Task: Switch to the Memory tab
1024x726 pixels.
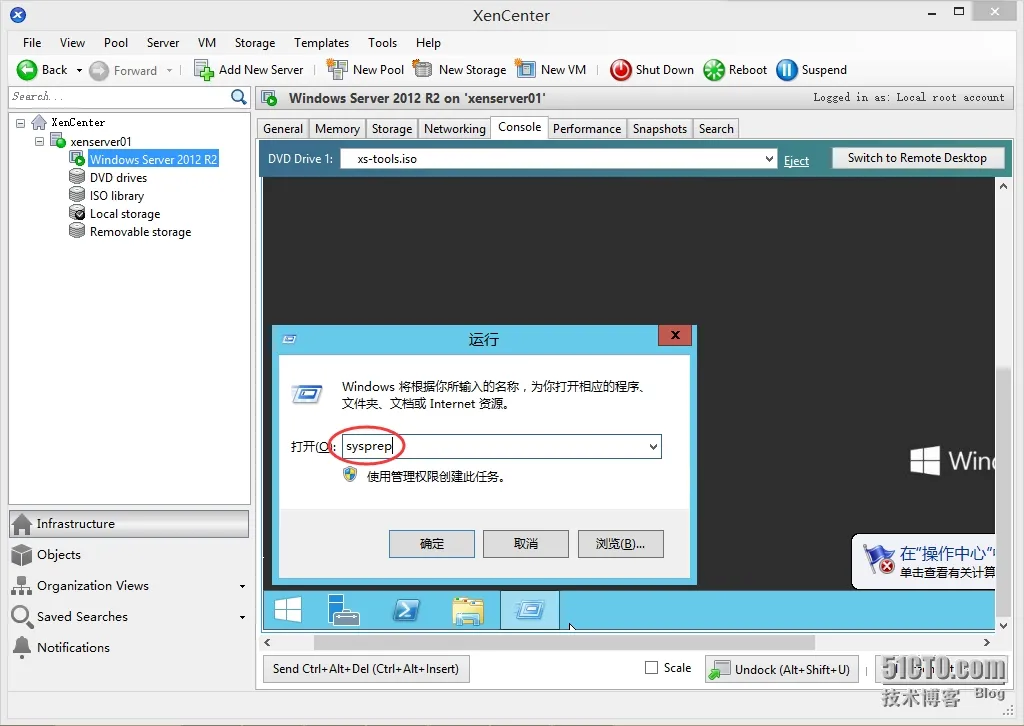Action: (x=337, y=129)
